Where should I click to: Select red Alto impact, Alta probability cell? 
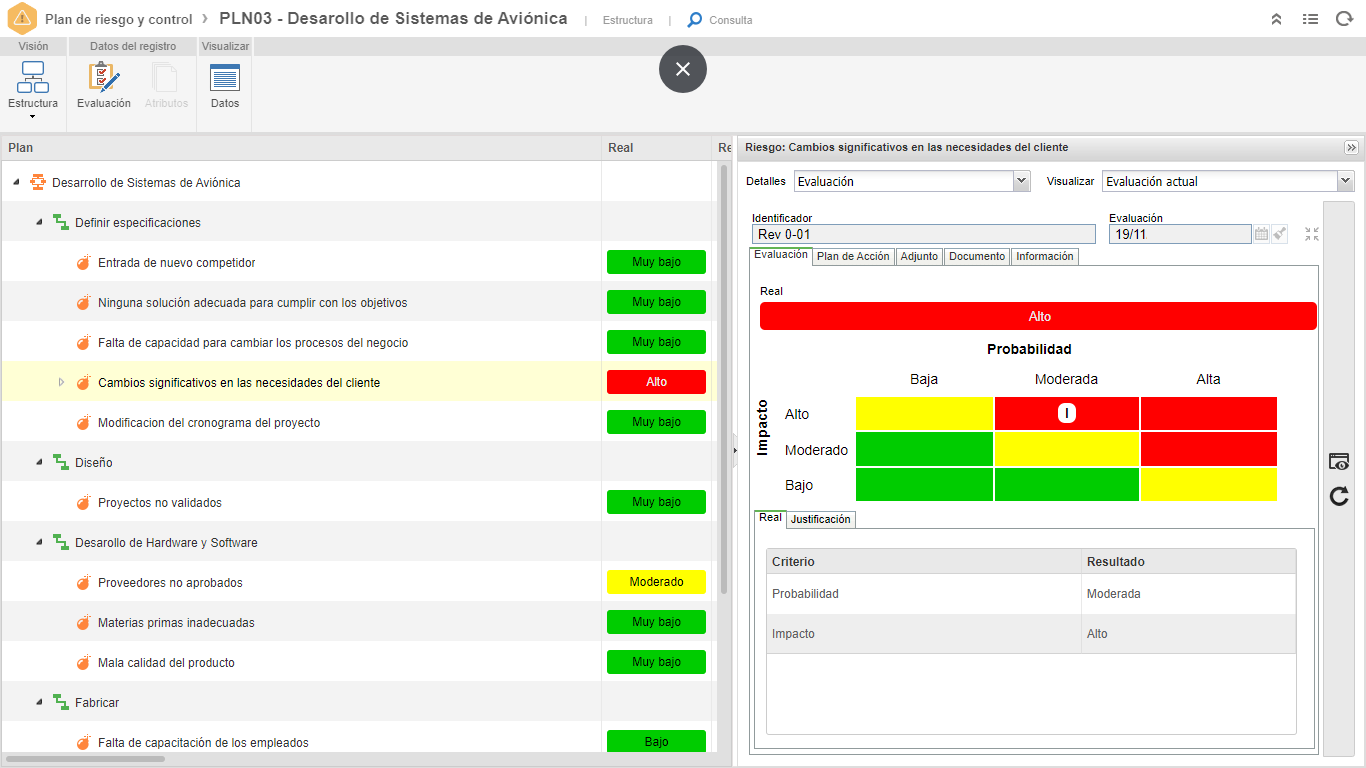click(1209, 414)
